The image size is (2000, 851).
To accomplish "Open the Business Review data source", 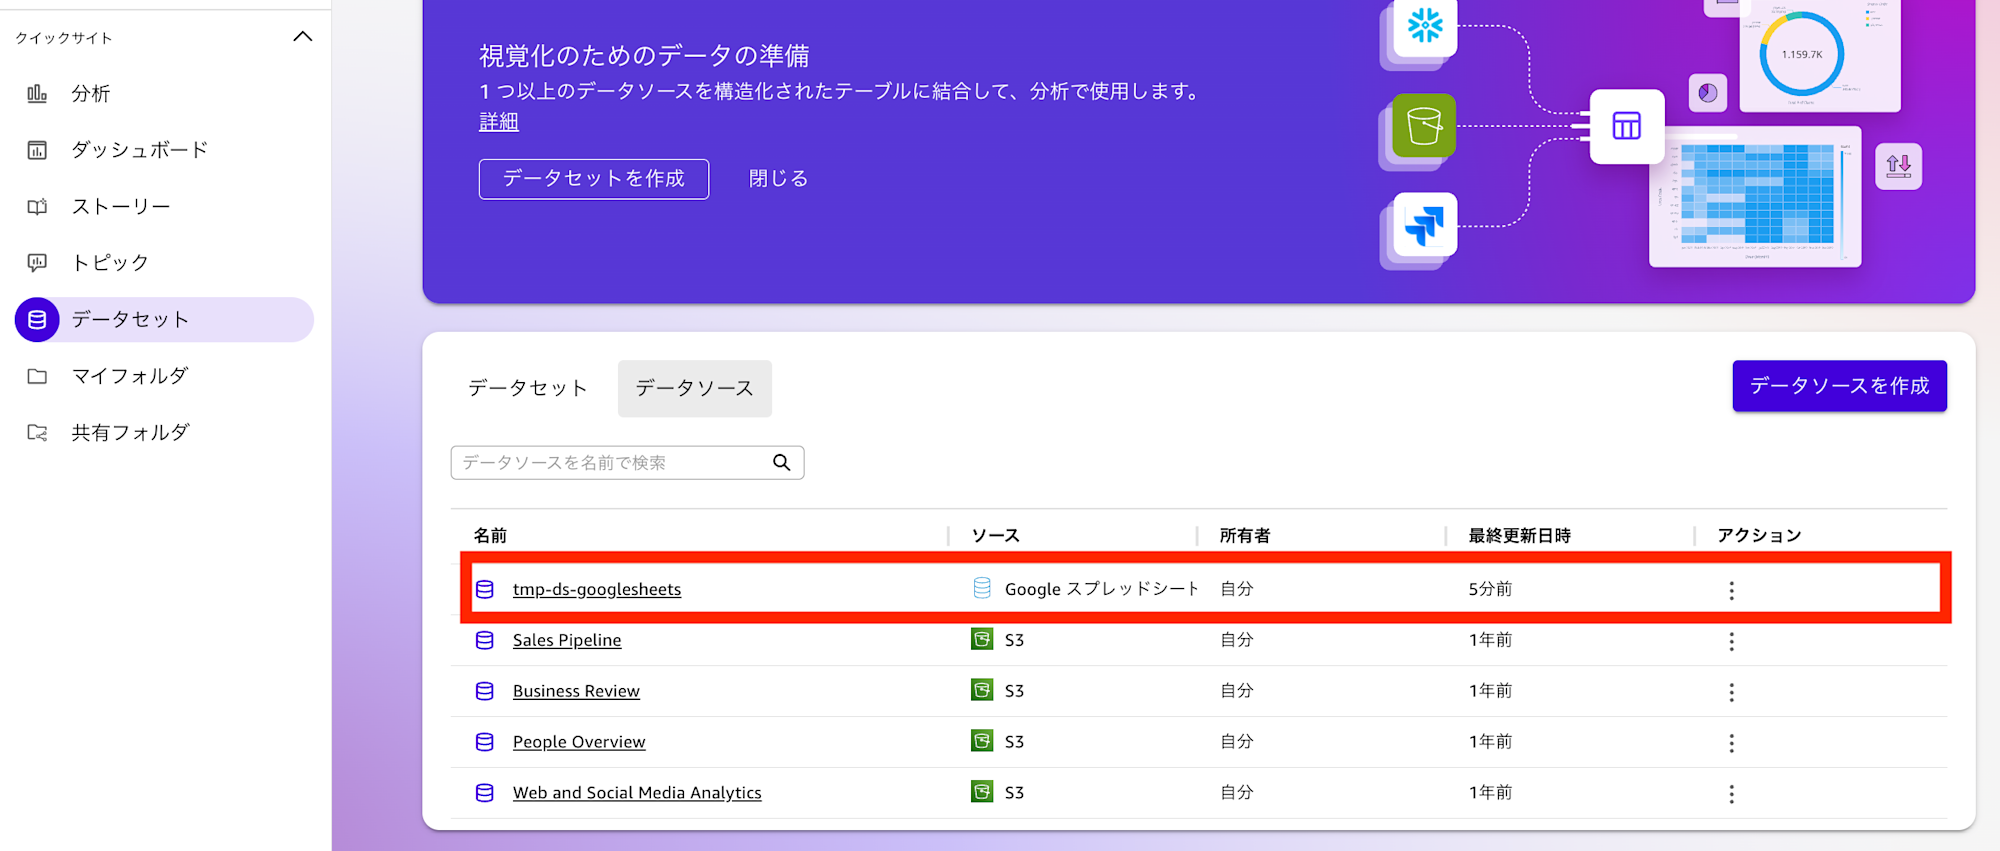I will click(576, 692).
